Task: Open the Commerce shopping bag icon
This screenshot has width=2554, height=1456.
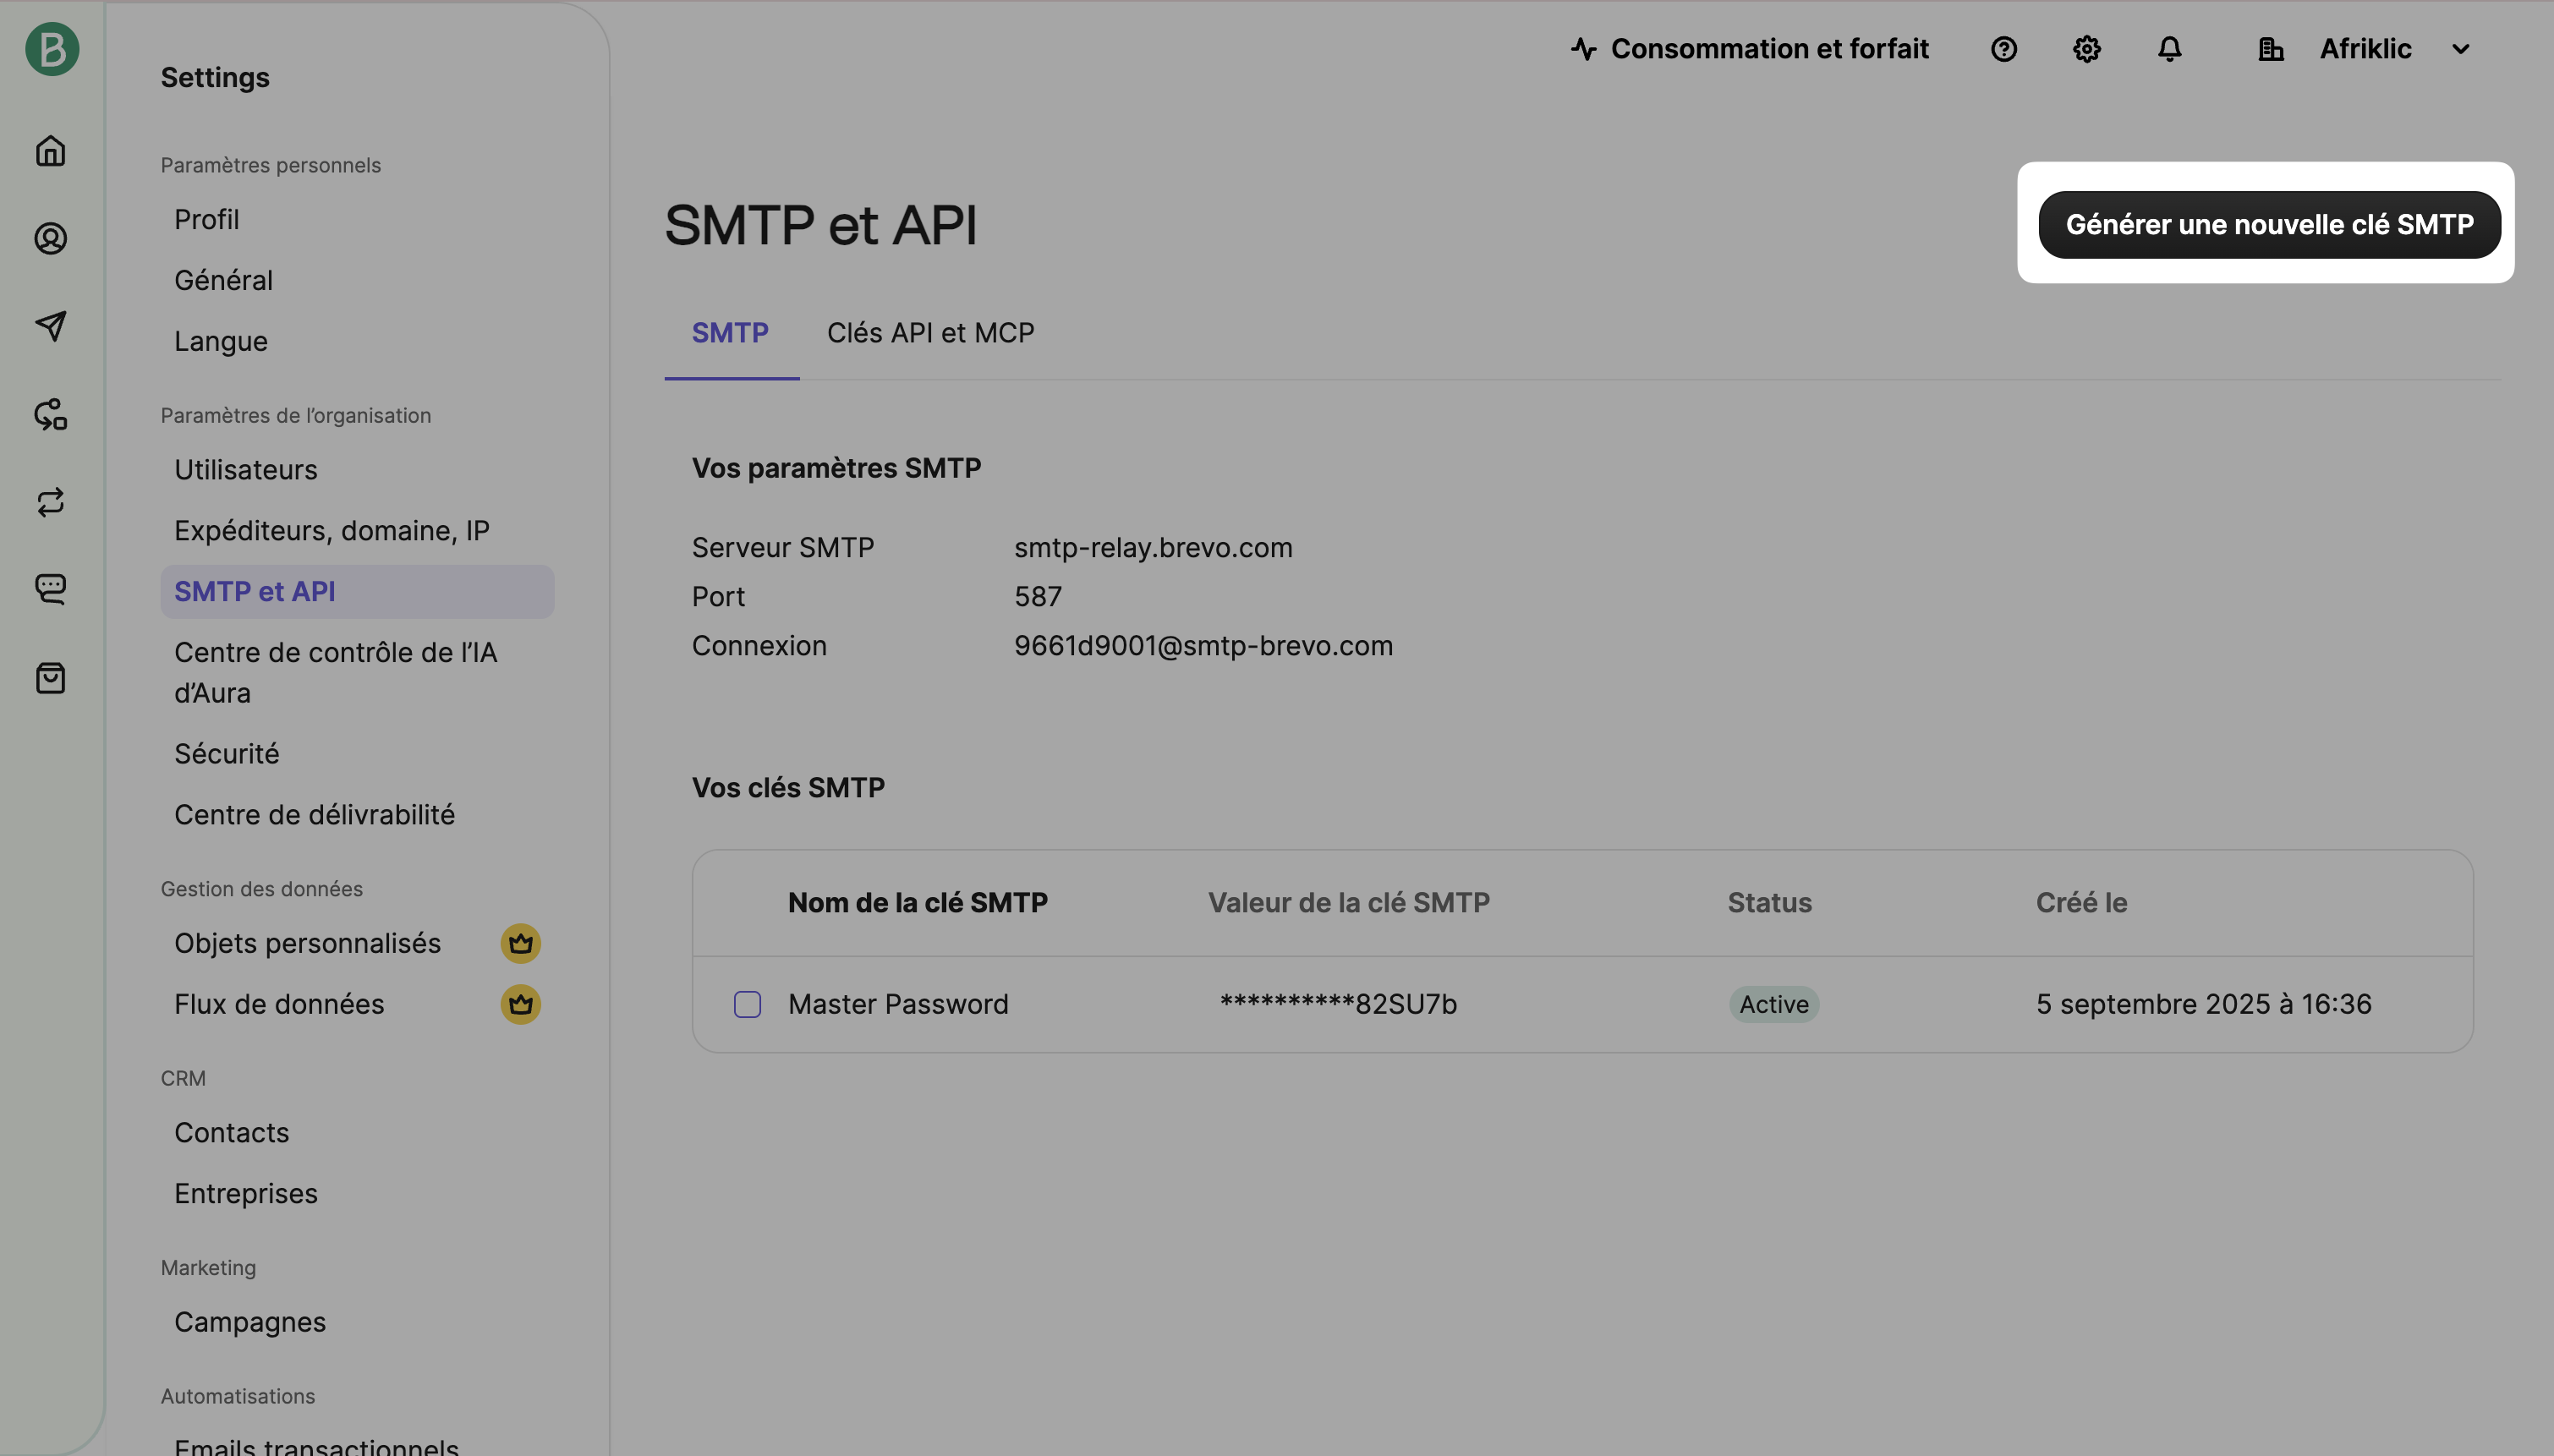Action: coord(51,678)
